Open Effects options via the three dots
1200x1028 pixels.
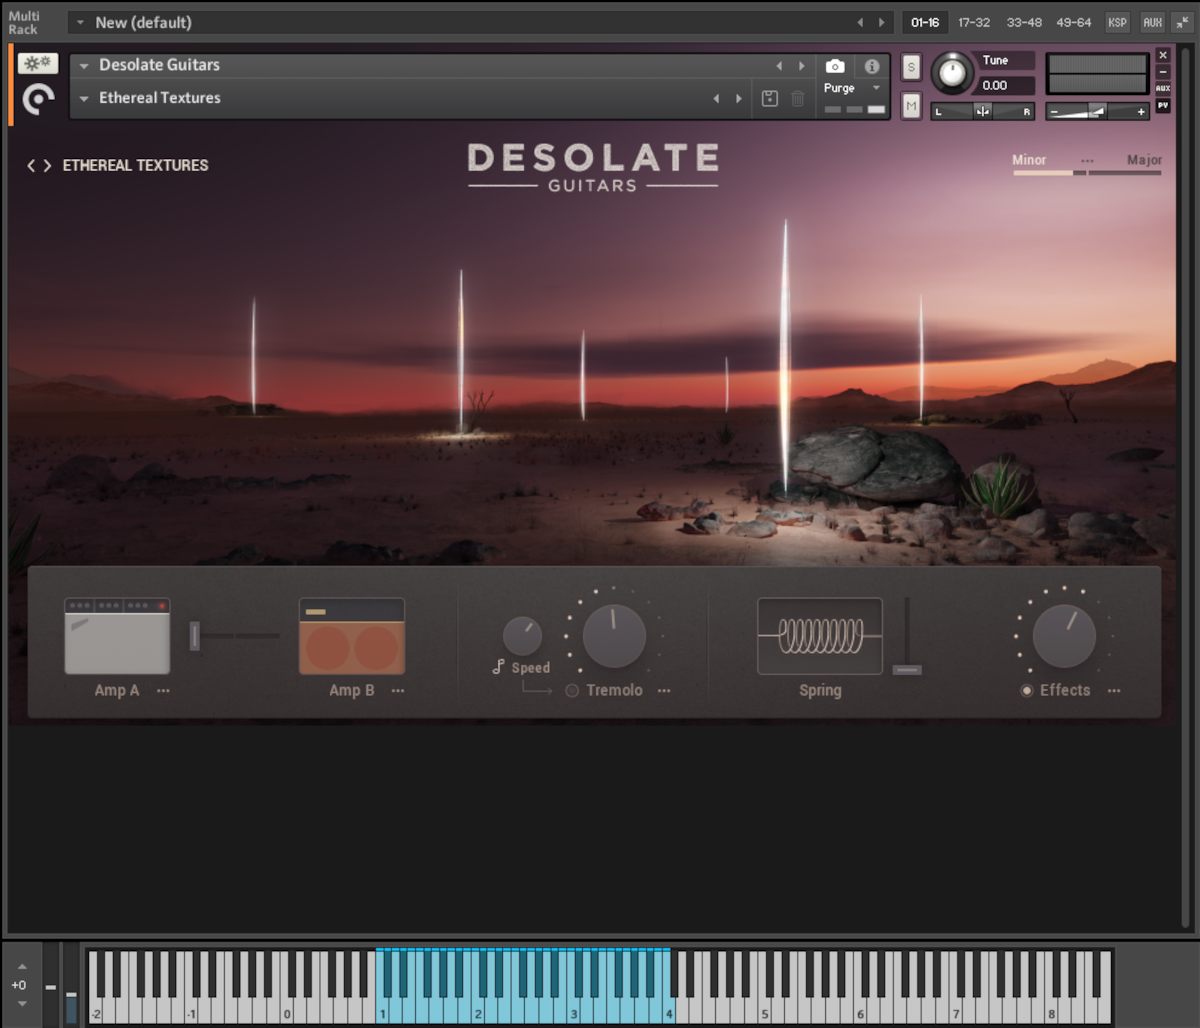pos(1114,690)
